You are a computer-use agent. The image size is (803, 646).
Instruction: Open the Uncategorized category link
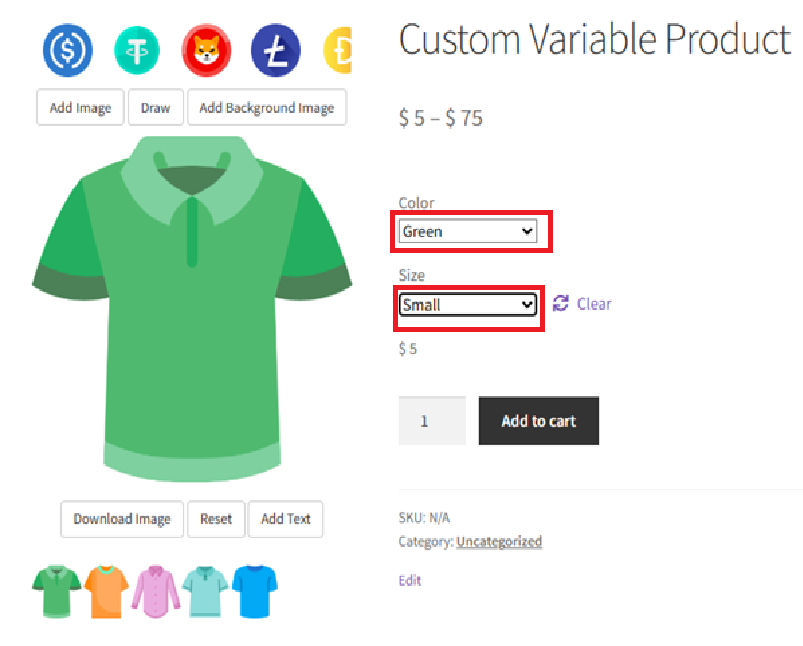coord(499,542)
